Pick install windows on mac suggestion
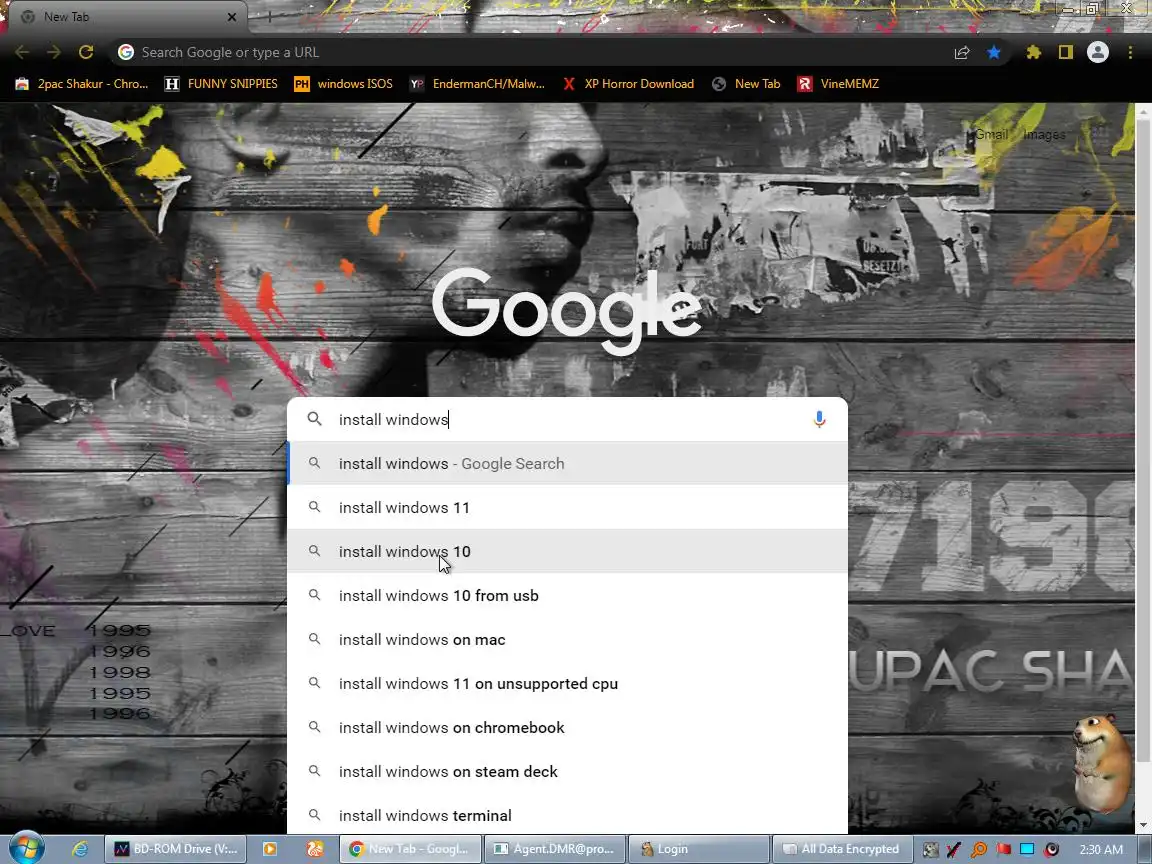 (x=567, y=640)
